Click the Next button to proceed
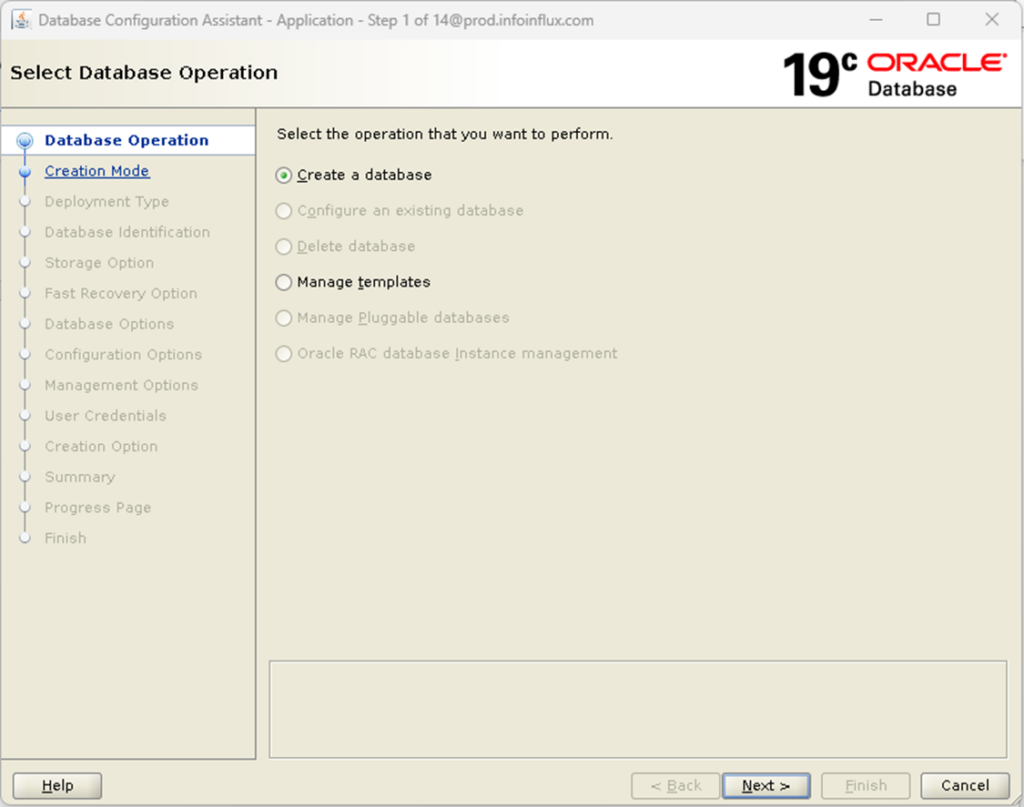Screen dimensions: 1024x807 tap(766, 785)
